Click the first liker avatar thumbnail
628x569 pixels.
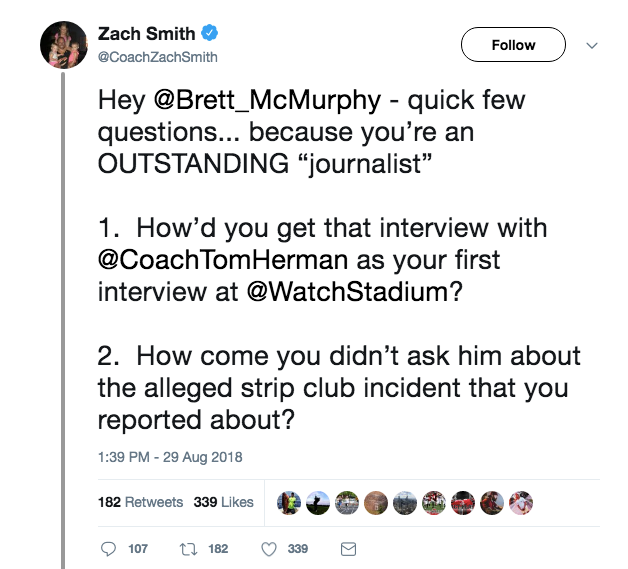[288, 502]
